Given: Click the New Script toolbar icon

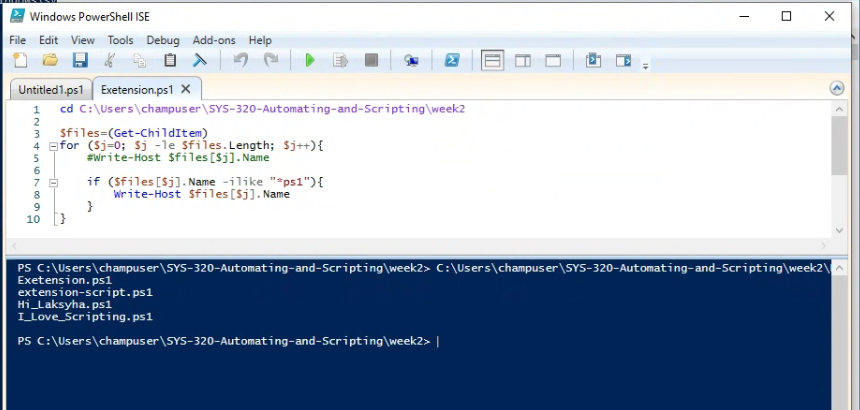Looking at the screenshot, I should [20, 61].
